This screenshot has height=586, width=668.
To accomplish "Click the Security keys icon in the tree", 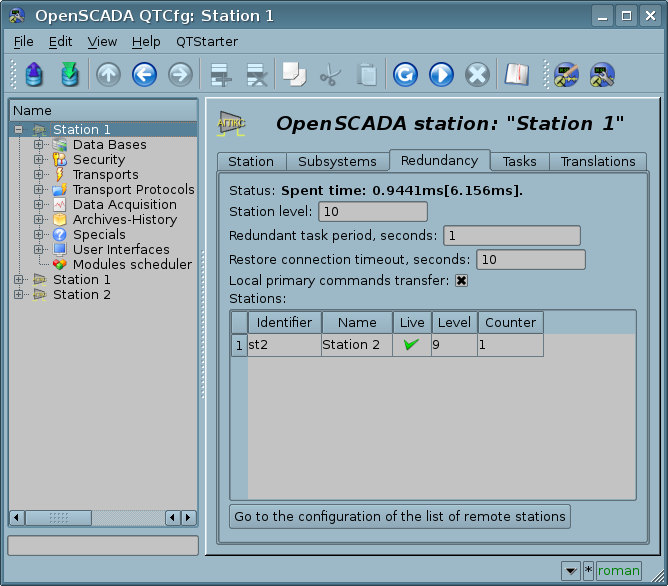I will pyautogui.click(x=59, y=159).
